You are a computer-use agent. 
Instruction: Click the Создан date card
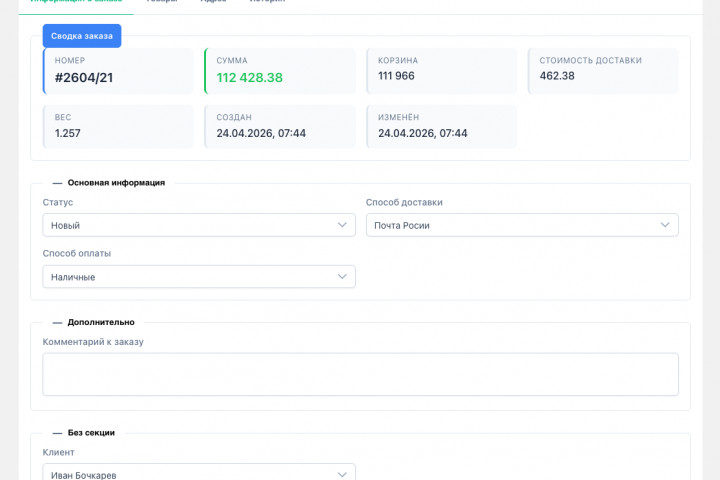click(280, 126)
